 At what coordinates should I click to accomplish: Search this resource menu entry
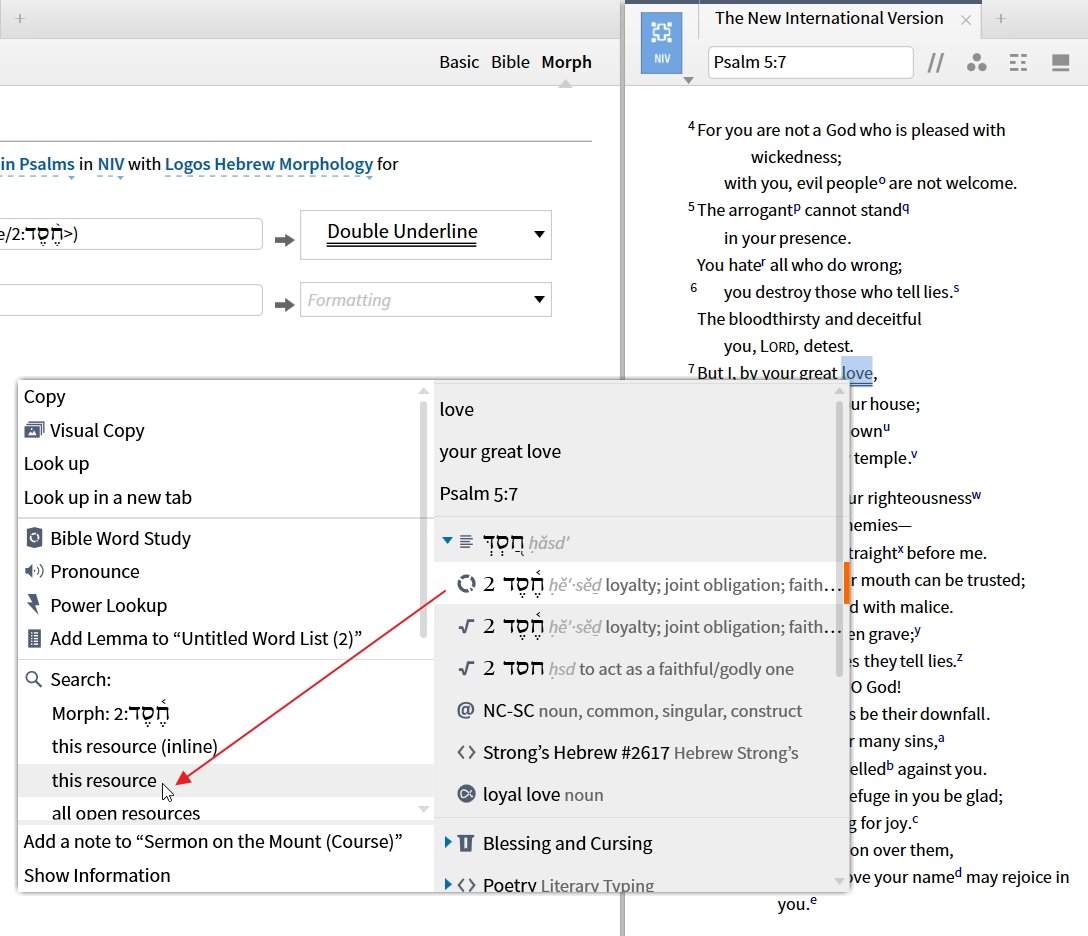pyautogui.click(x=226, y=780)
